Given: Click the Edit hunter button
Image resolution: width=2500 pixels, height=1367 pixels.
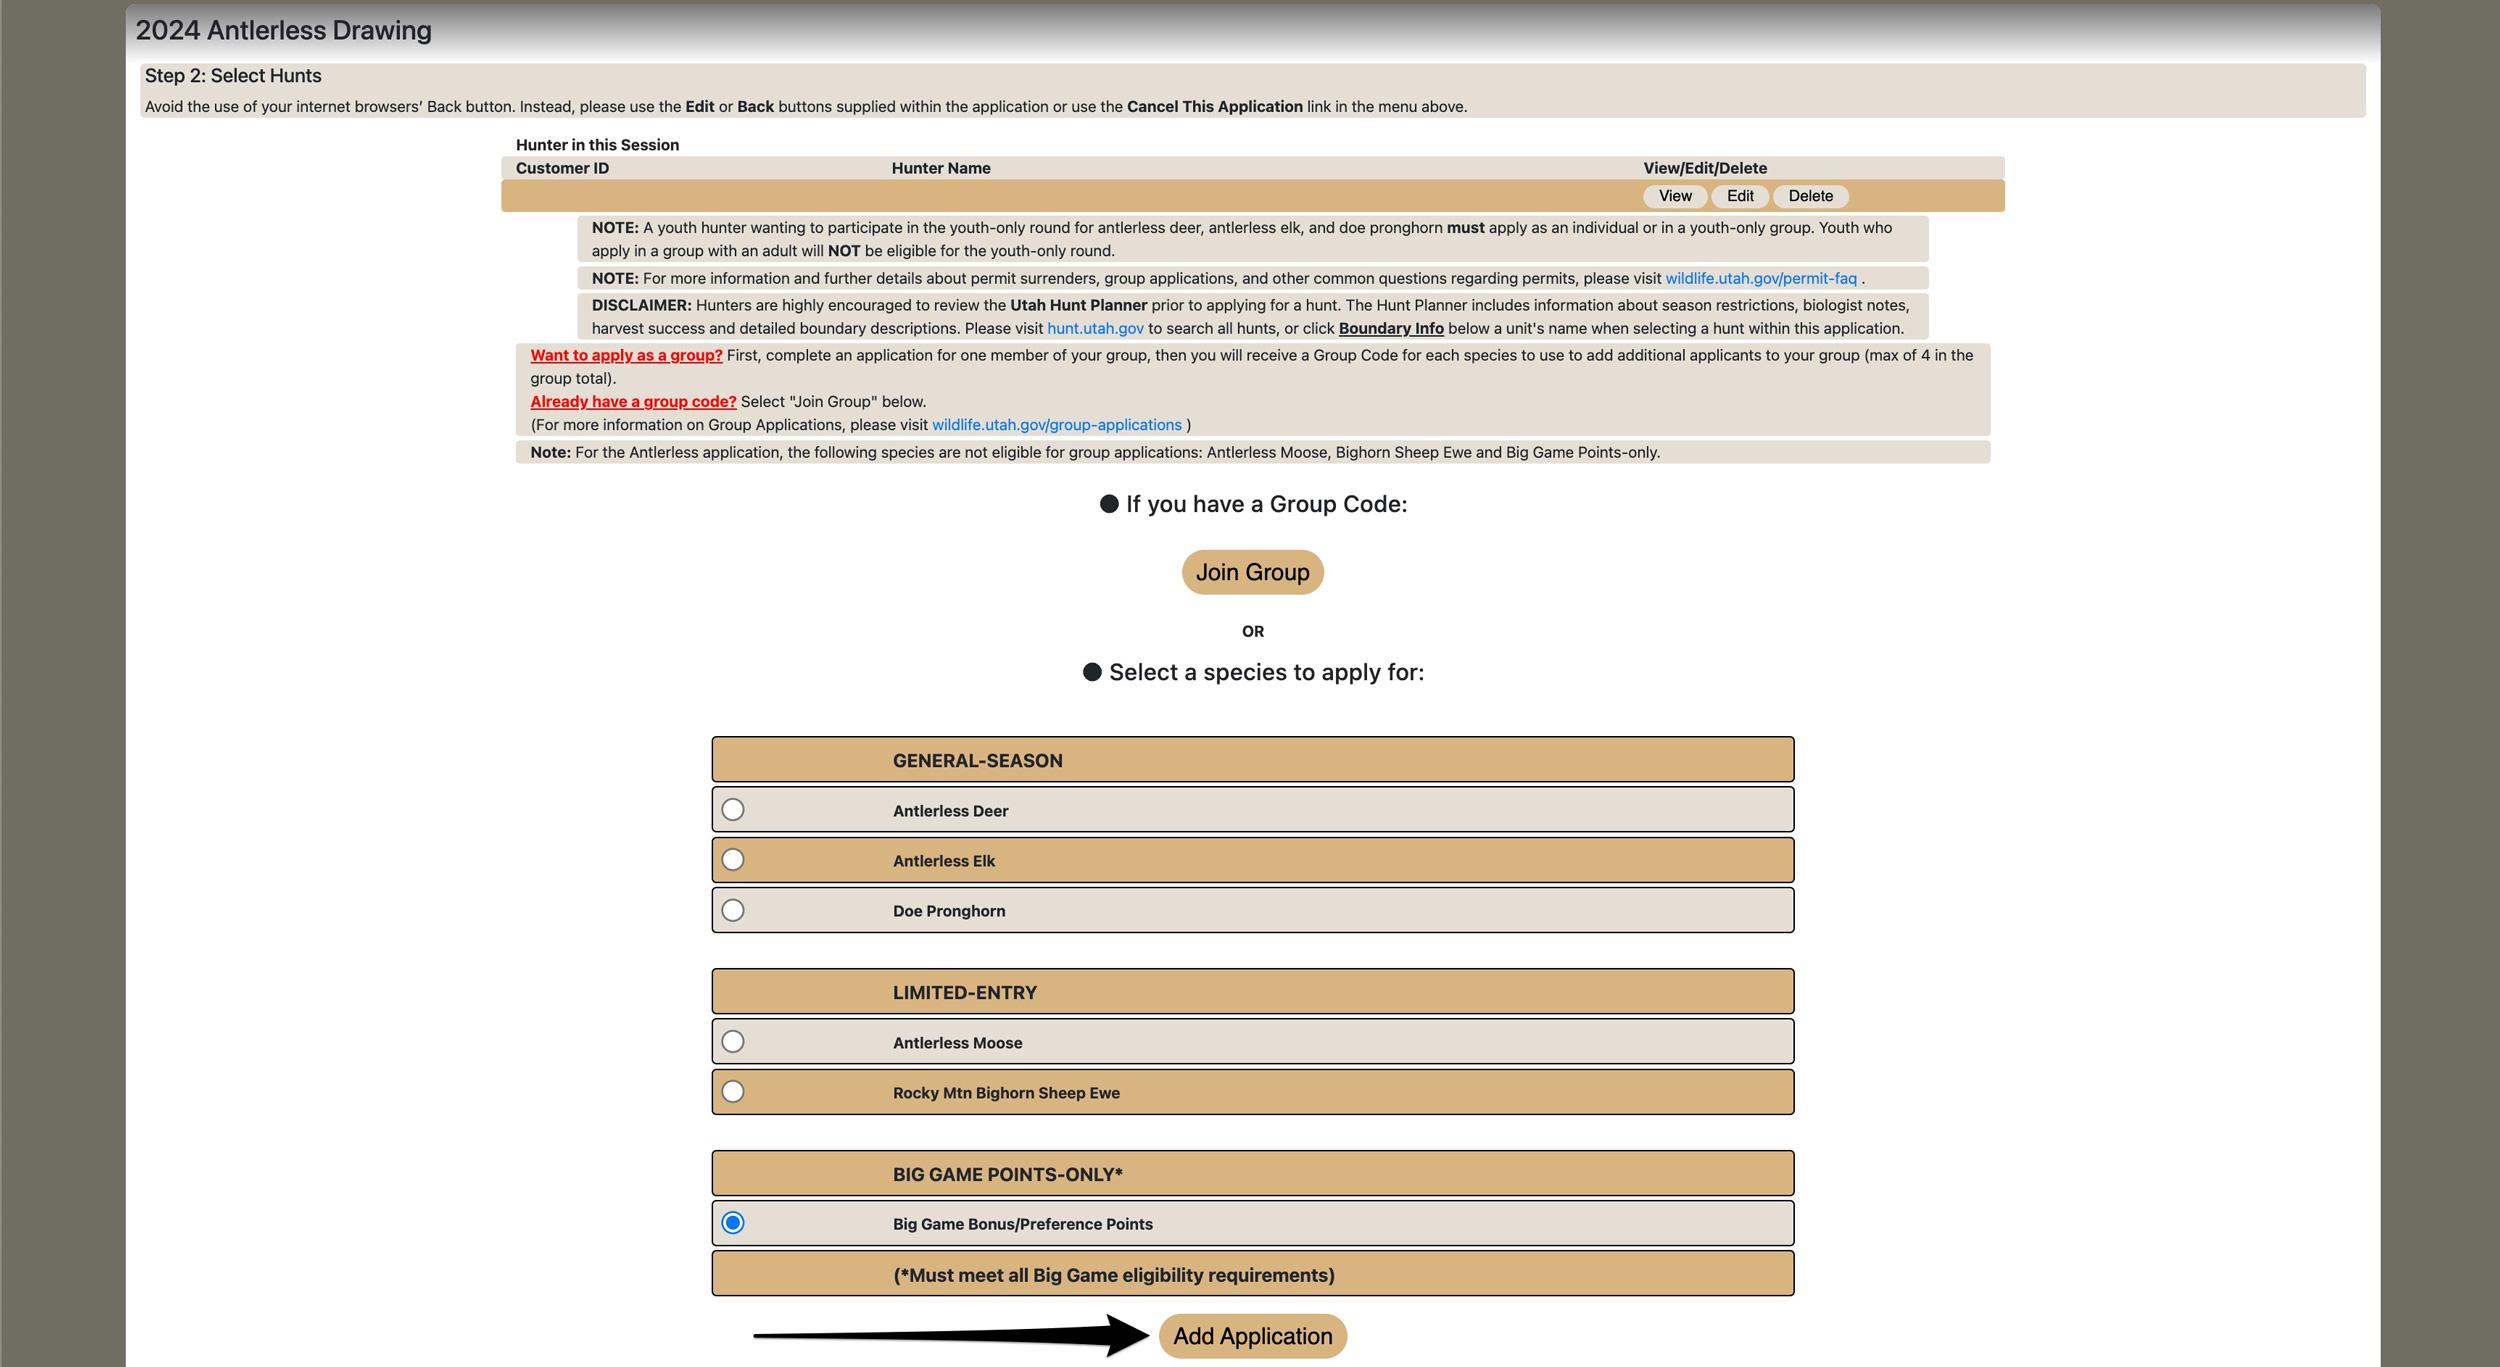Looking at the screenshot, I should [x=1740, y=196].
